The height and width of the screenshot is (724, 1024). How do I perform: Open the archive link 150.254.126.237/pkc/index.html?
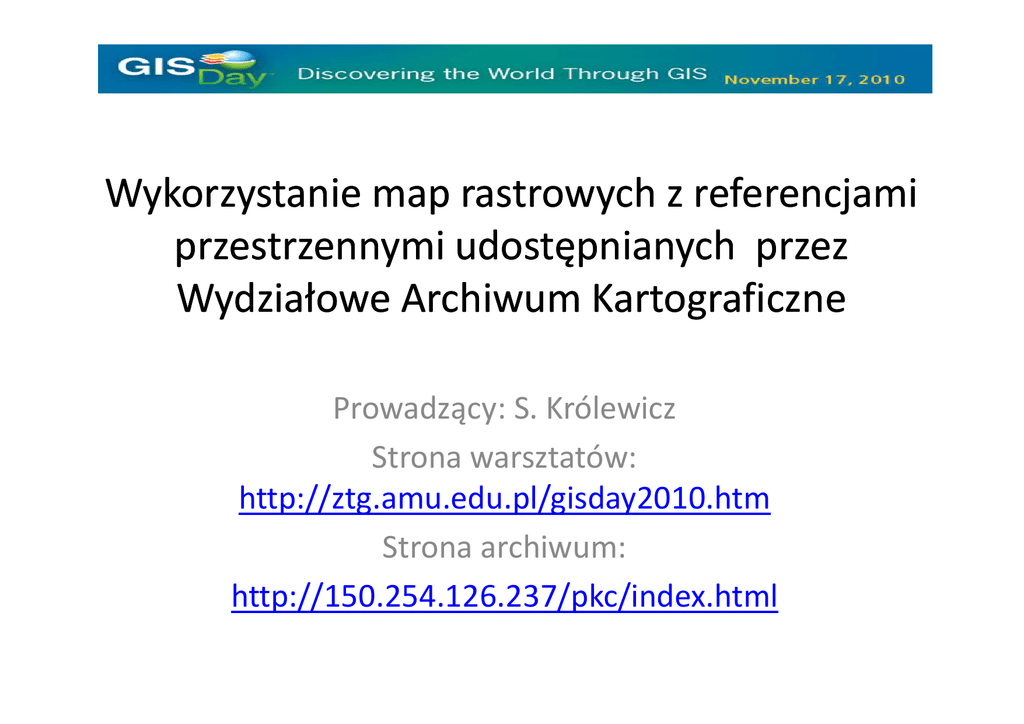coord(504,597)
